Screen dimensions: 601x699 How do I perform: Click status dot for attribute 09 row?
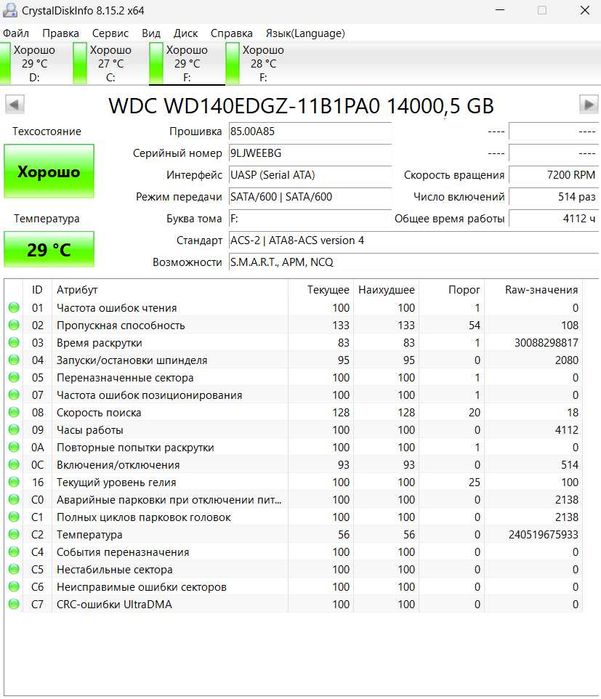pos(14,430)
